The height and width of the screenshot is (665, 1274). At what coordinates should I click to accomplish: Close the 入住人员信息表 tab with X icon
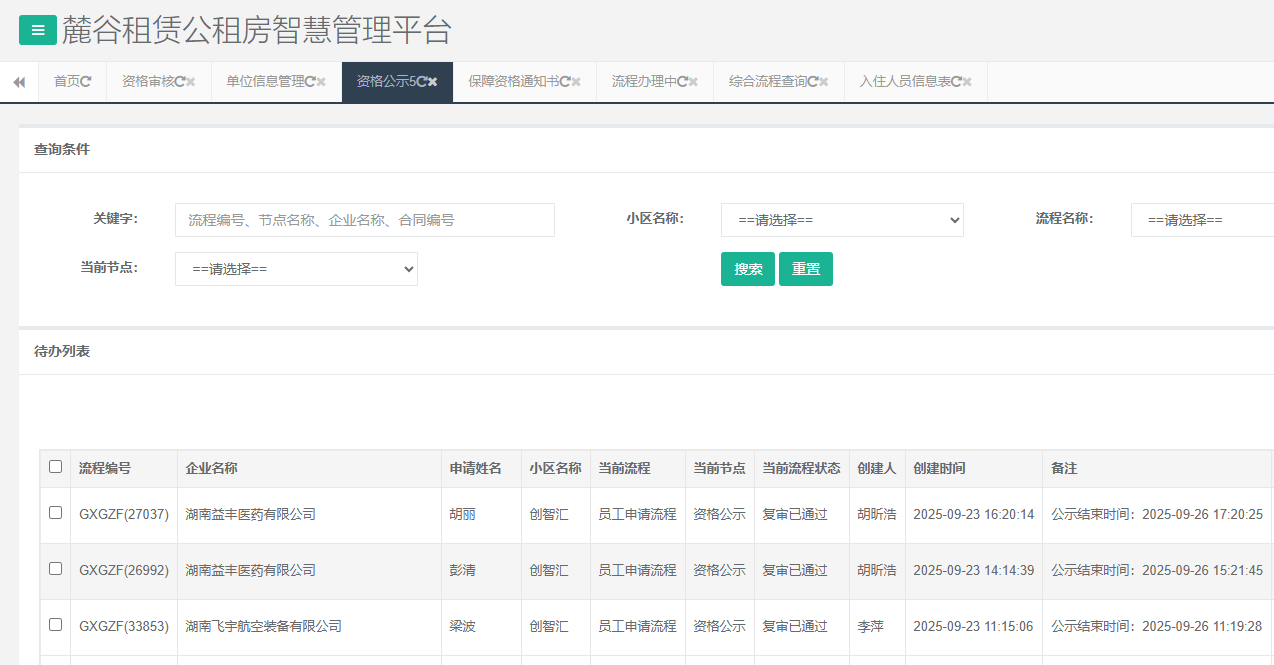967,82
